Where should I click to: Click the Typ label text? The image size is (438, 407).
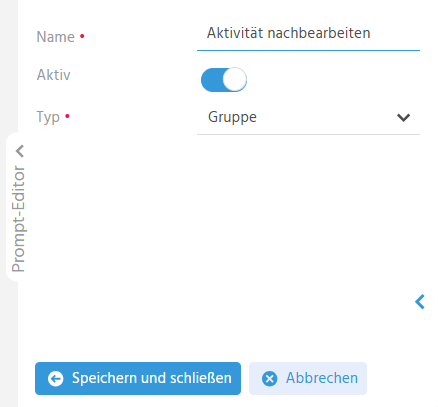coord(48,118)
